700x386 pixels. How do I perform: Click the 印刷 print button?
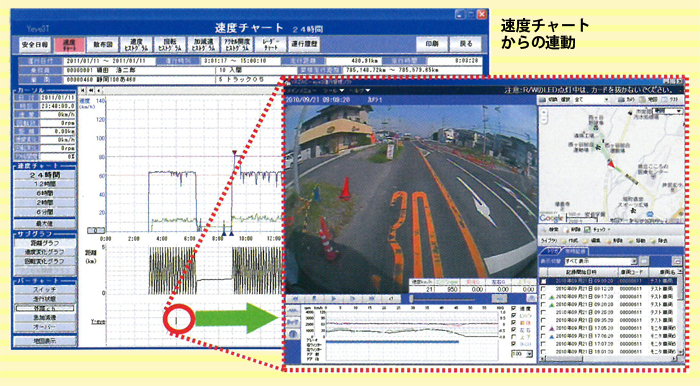431,44
